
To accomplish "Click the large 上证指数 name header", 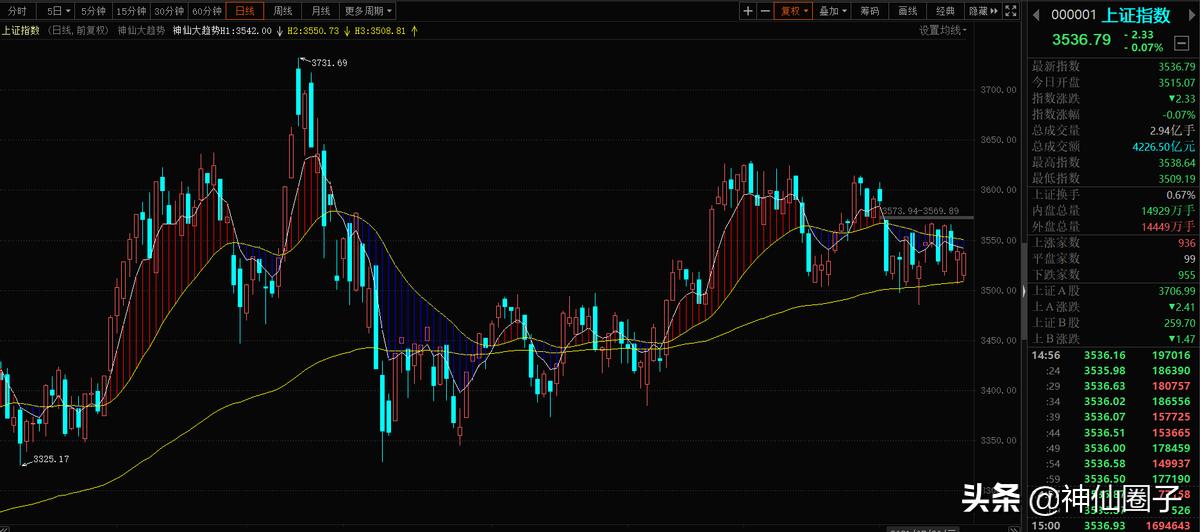I will coord(1138,15).
